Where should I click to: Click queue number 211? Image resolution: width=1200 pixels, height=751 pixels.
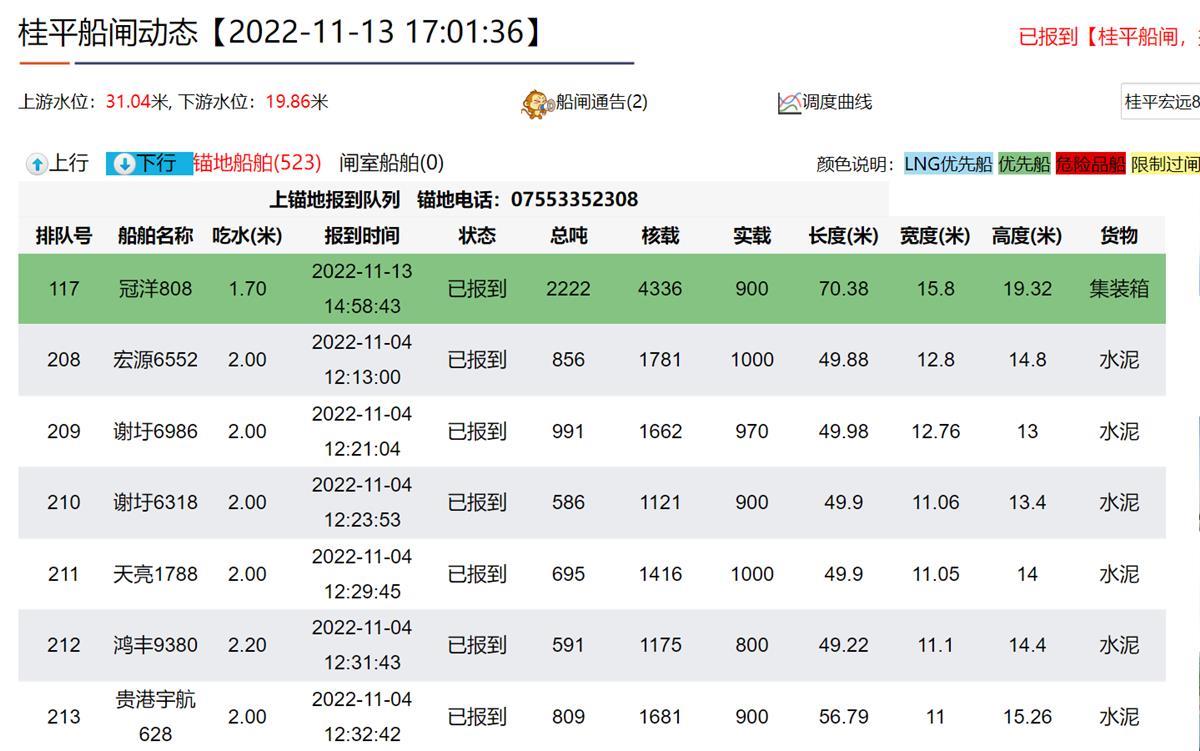(x=64, y=575)
